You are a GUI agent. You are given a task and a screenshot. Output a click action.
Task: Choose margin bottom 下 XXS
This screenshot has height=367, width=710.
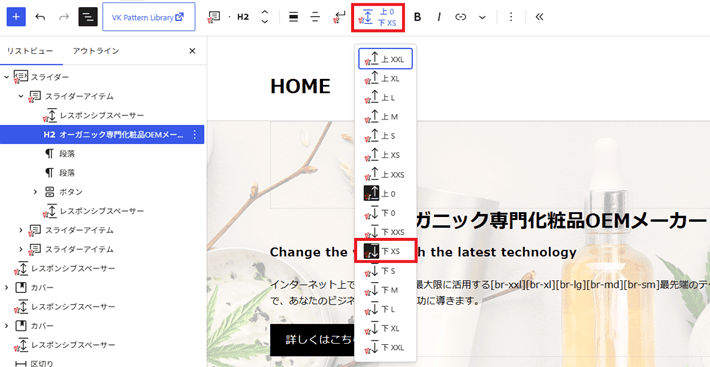385,232
